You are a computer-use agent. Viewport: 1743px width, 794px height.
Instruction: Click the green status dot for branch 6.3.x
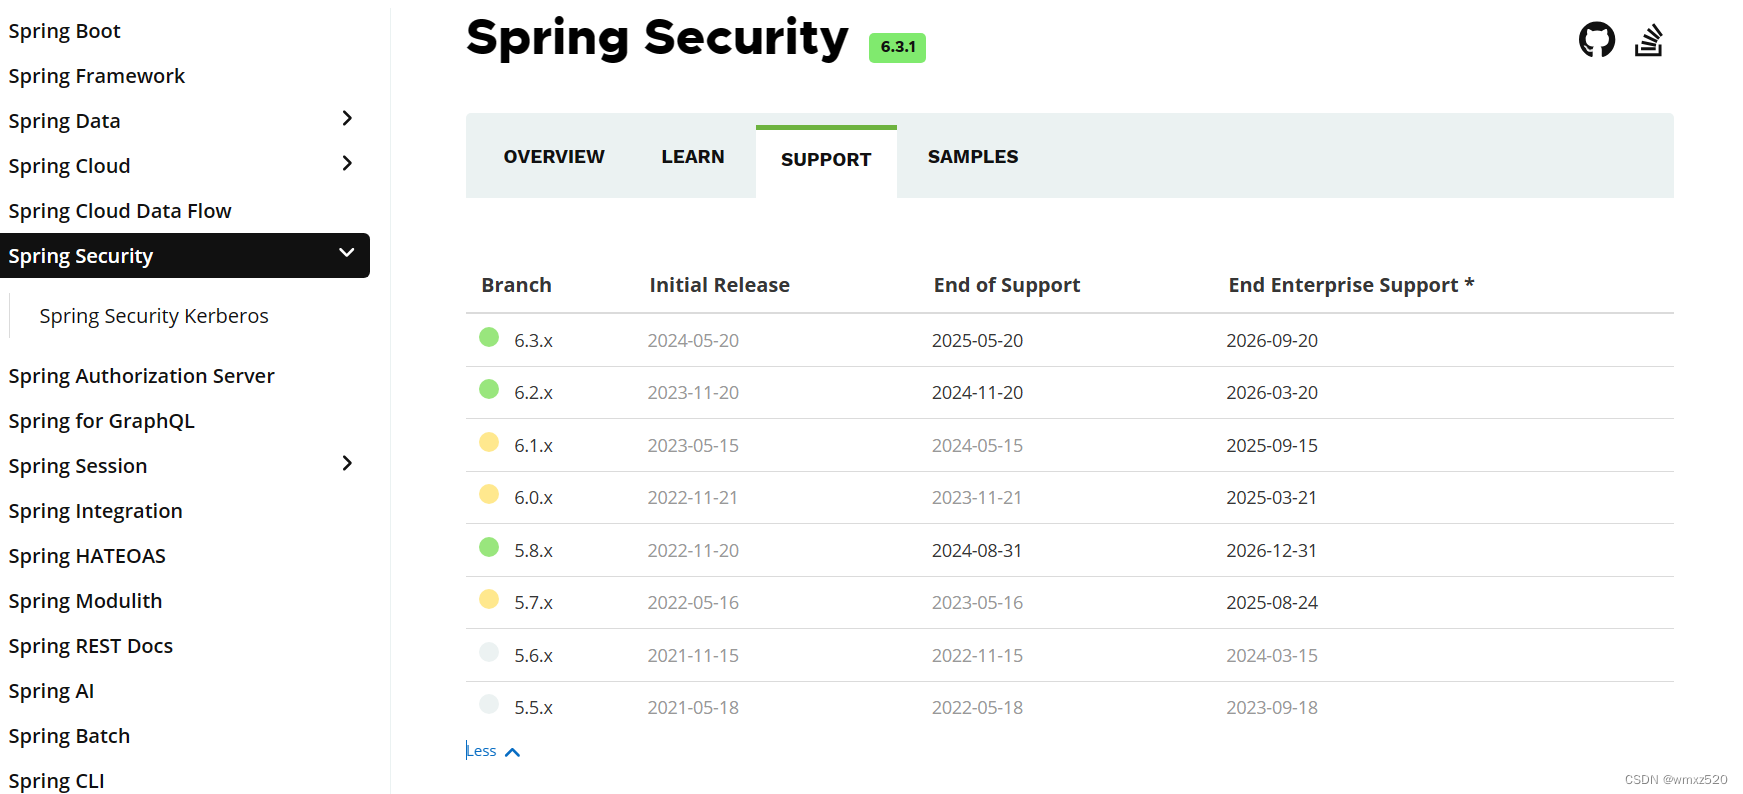coord(489,337)
